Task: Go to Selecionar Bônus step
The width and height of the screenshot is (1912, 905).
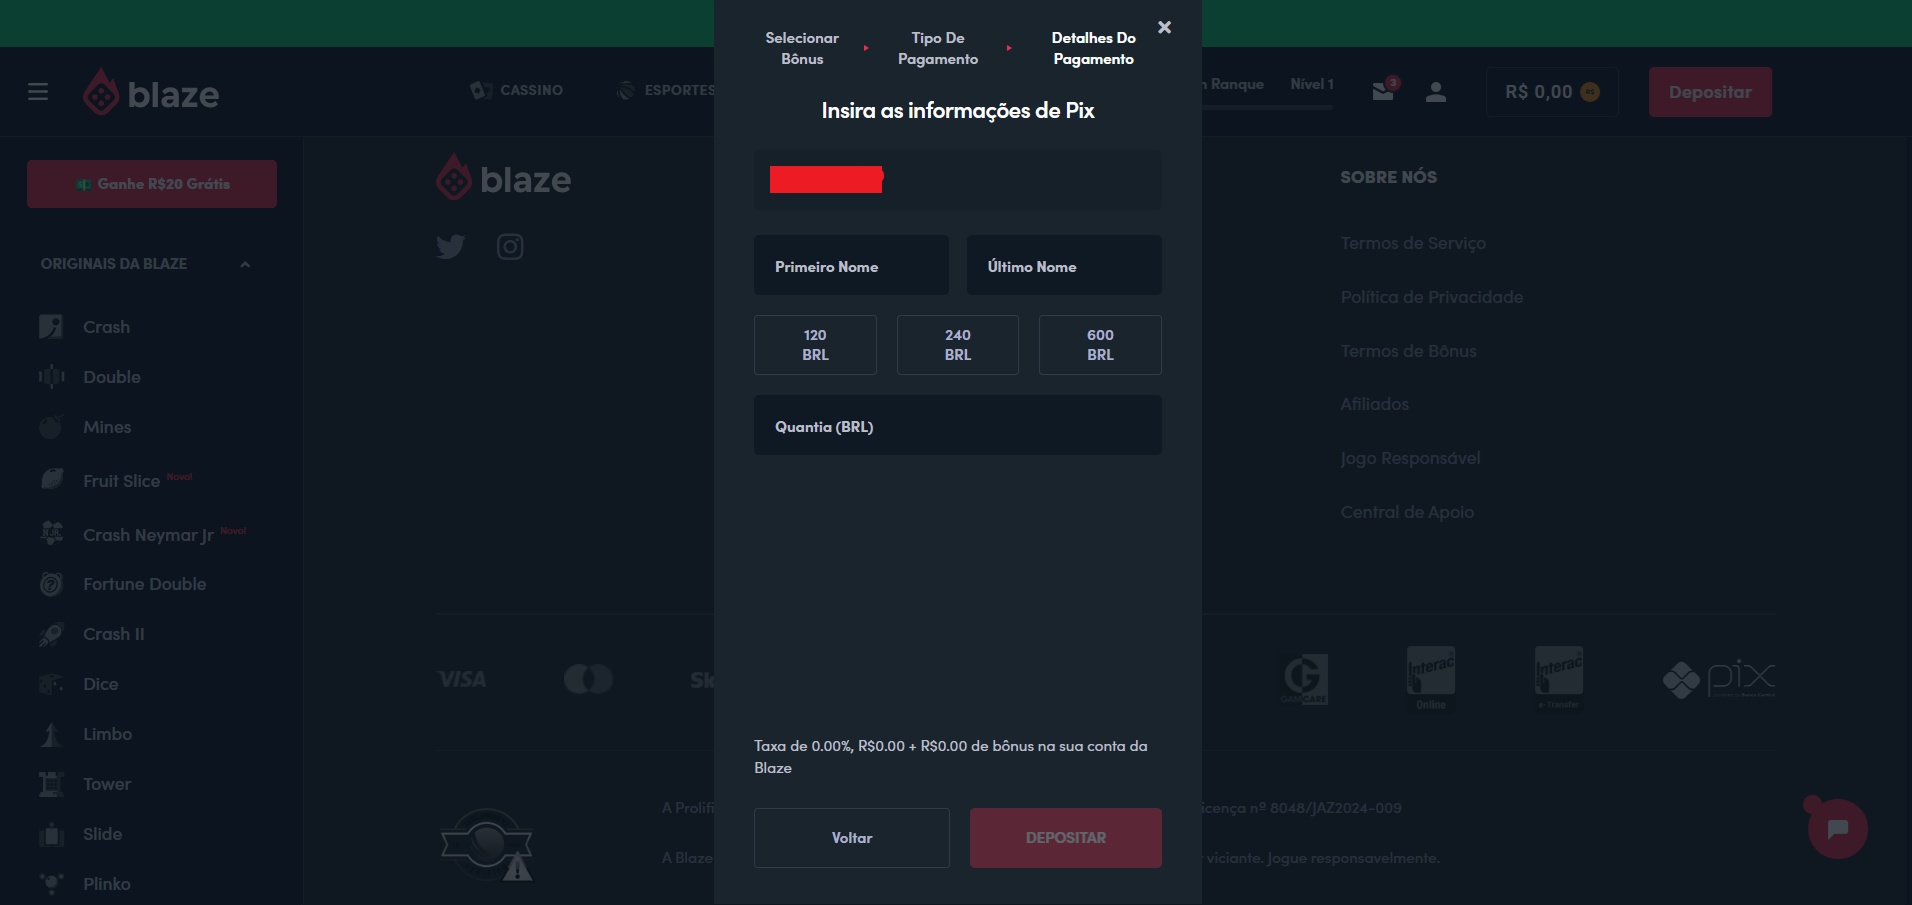Action: (802, 48)
